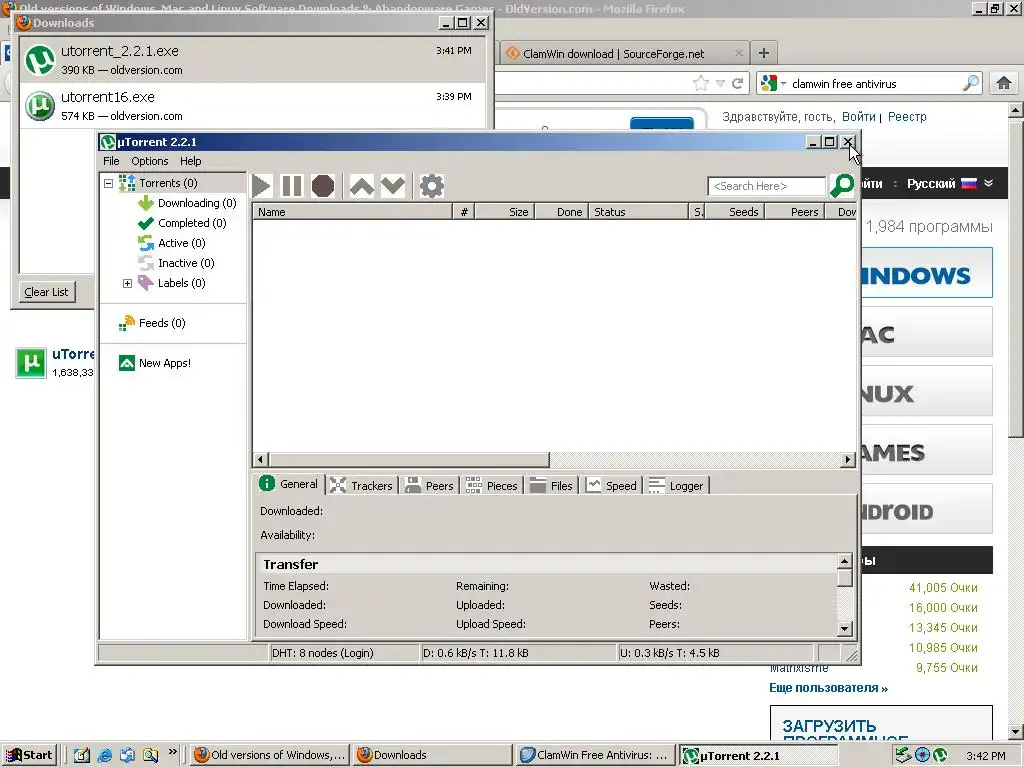Image resolution: width=1024 pixels, height=768 pixels.
Task: Click the green search magnifier in uTorrent
Action: coord(842,185)
